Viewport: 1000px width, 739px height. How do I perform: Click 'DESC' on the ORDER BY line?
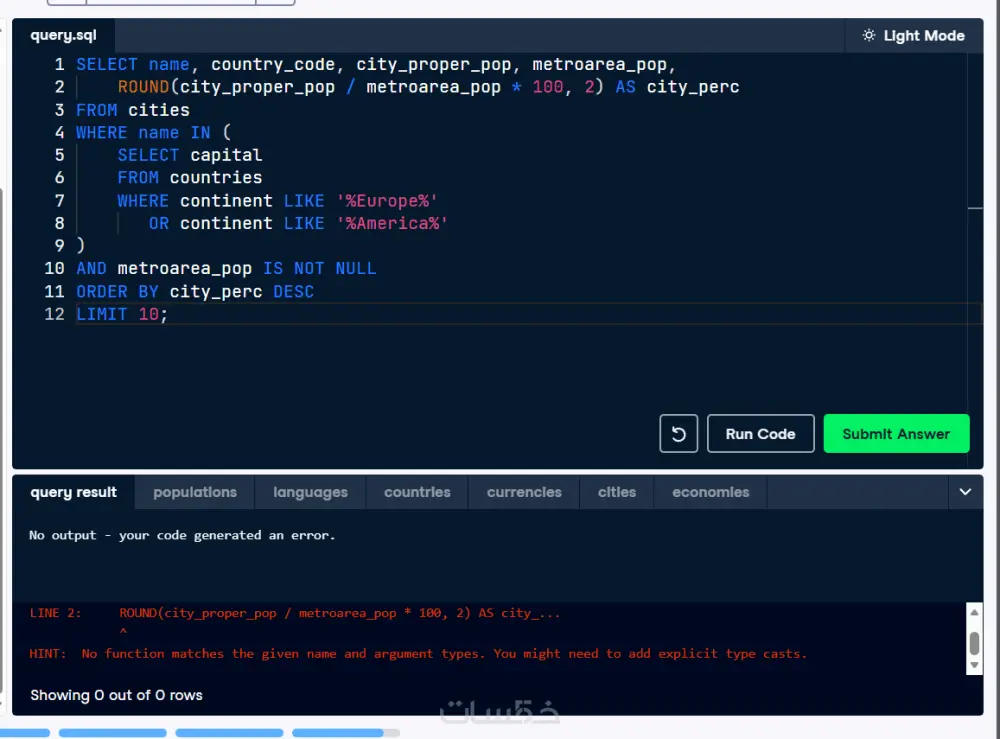pyautogui.click(x=293, y=291)
